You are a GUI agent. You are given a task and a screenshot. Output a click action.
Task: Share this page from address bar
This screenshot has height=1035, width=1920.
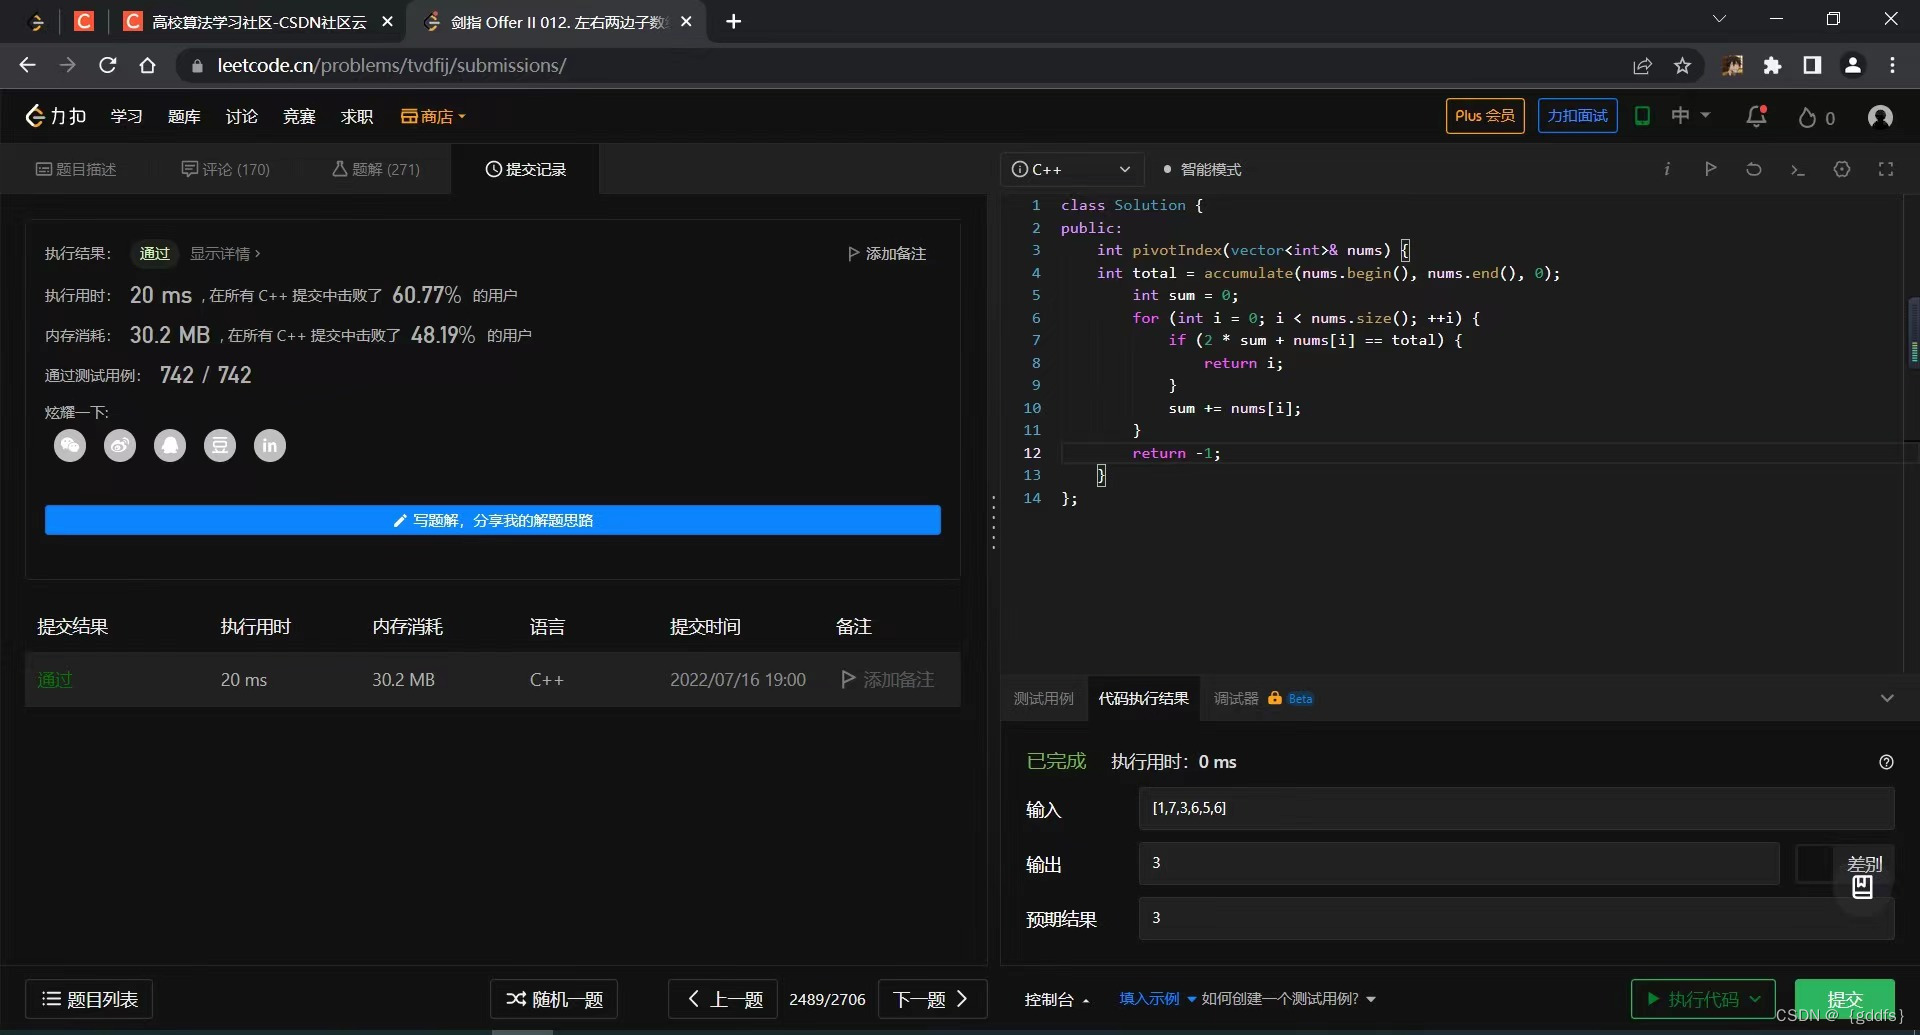click(1642, 66)
